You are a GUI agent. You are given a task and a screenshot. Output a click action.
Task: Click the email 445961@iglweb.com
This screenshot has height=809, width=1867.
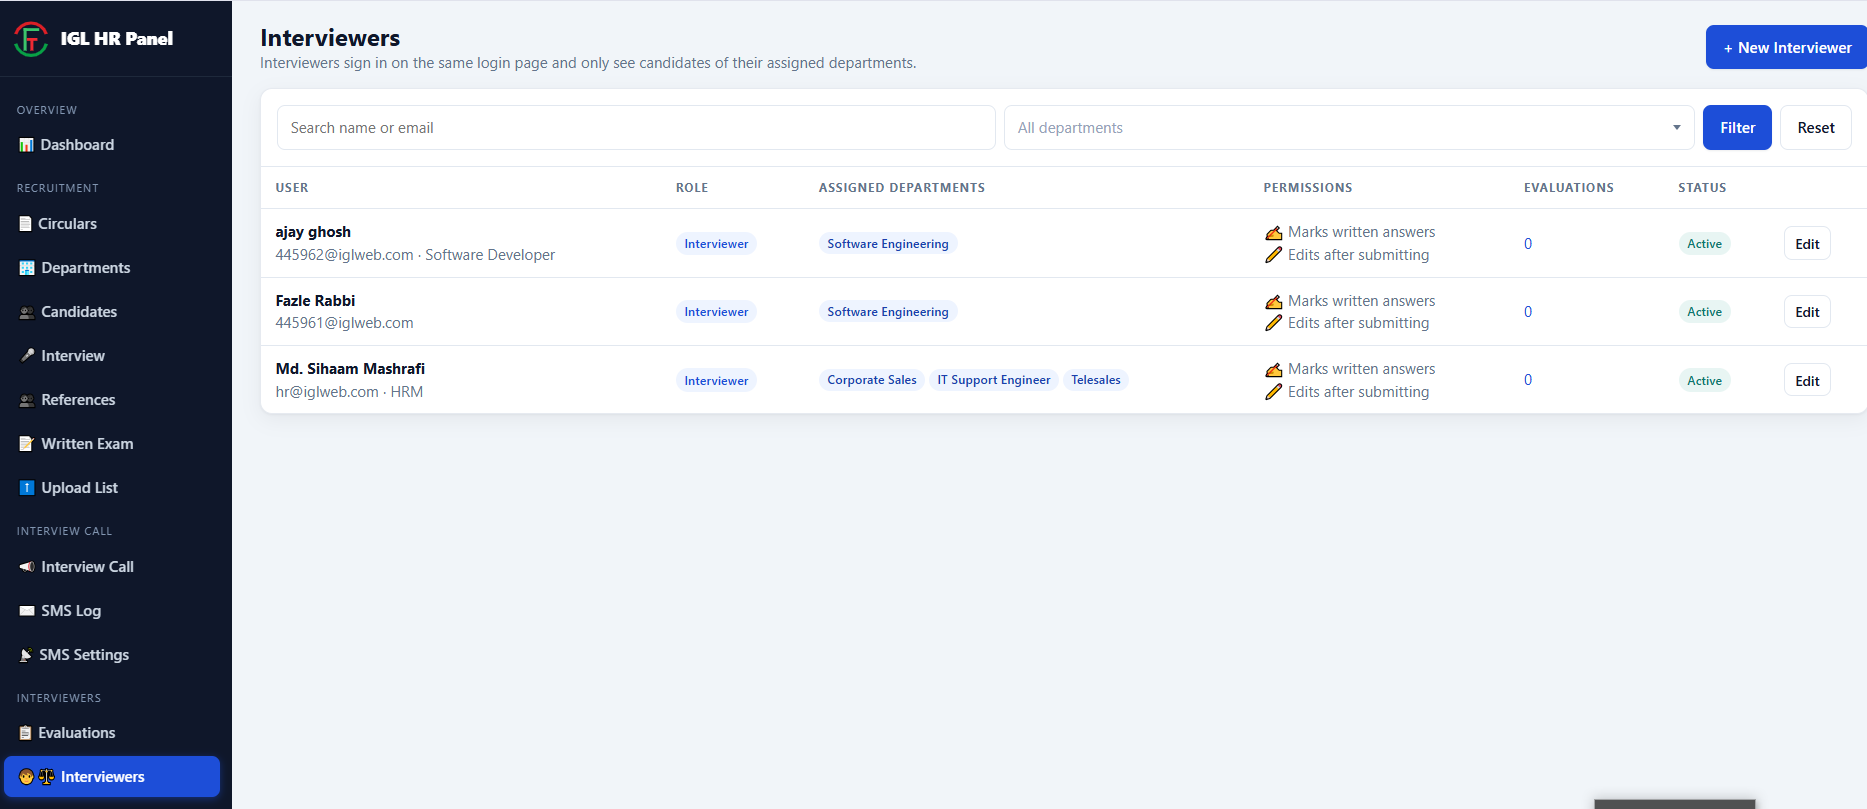coord(344,323)
